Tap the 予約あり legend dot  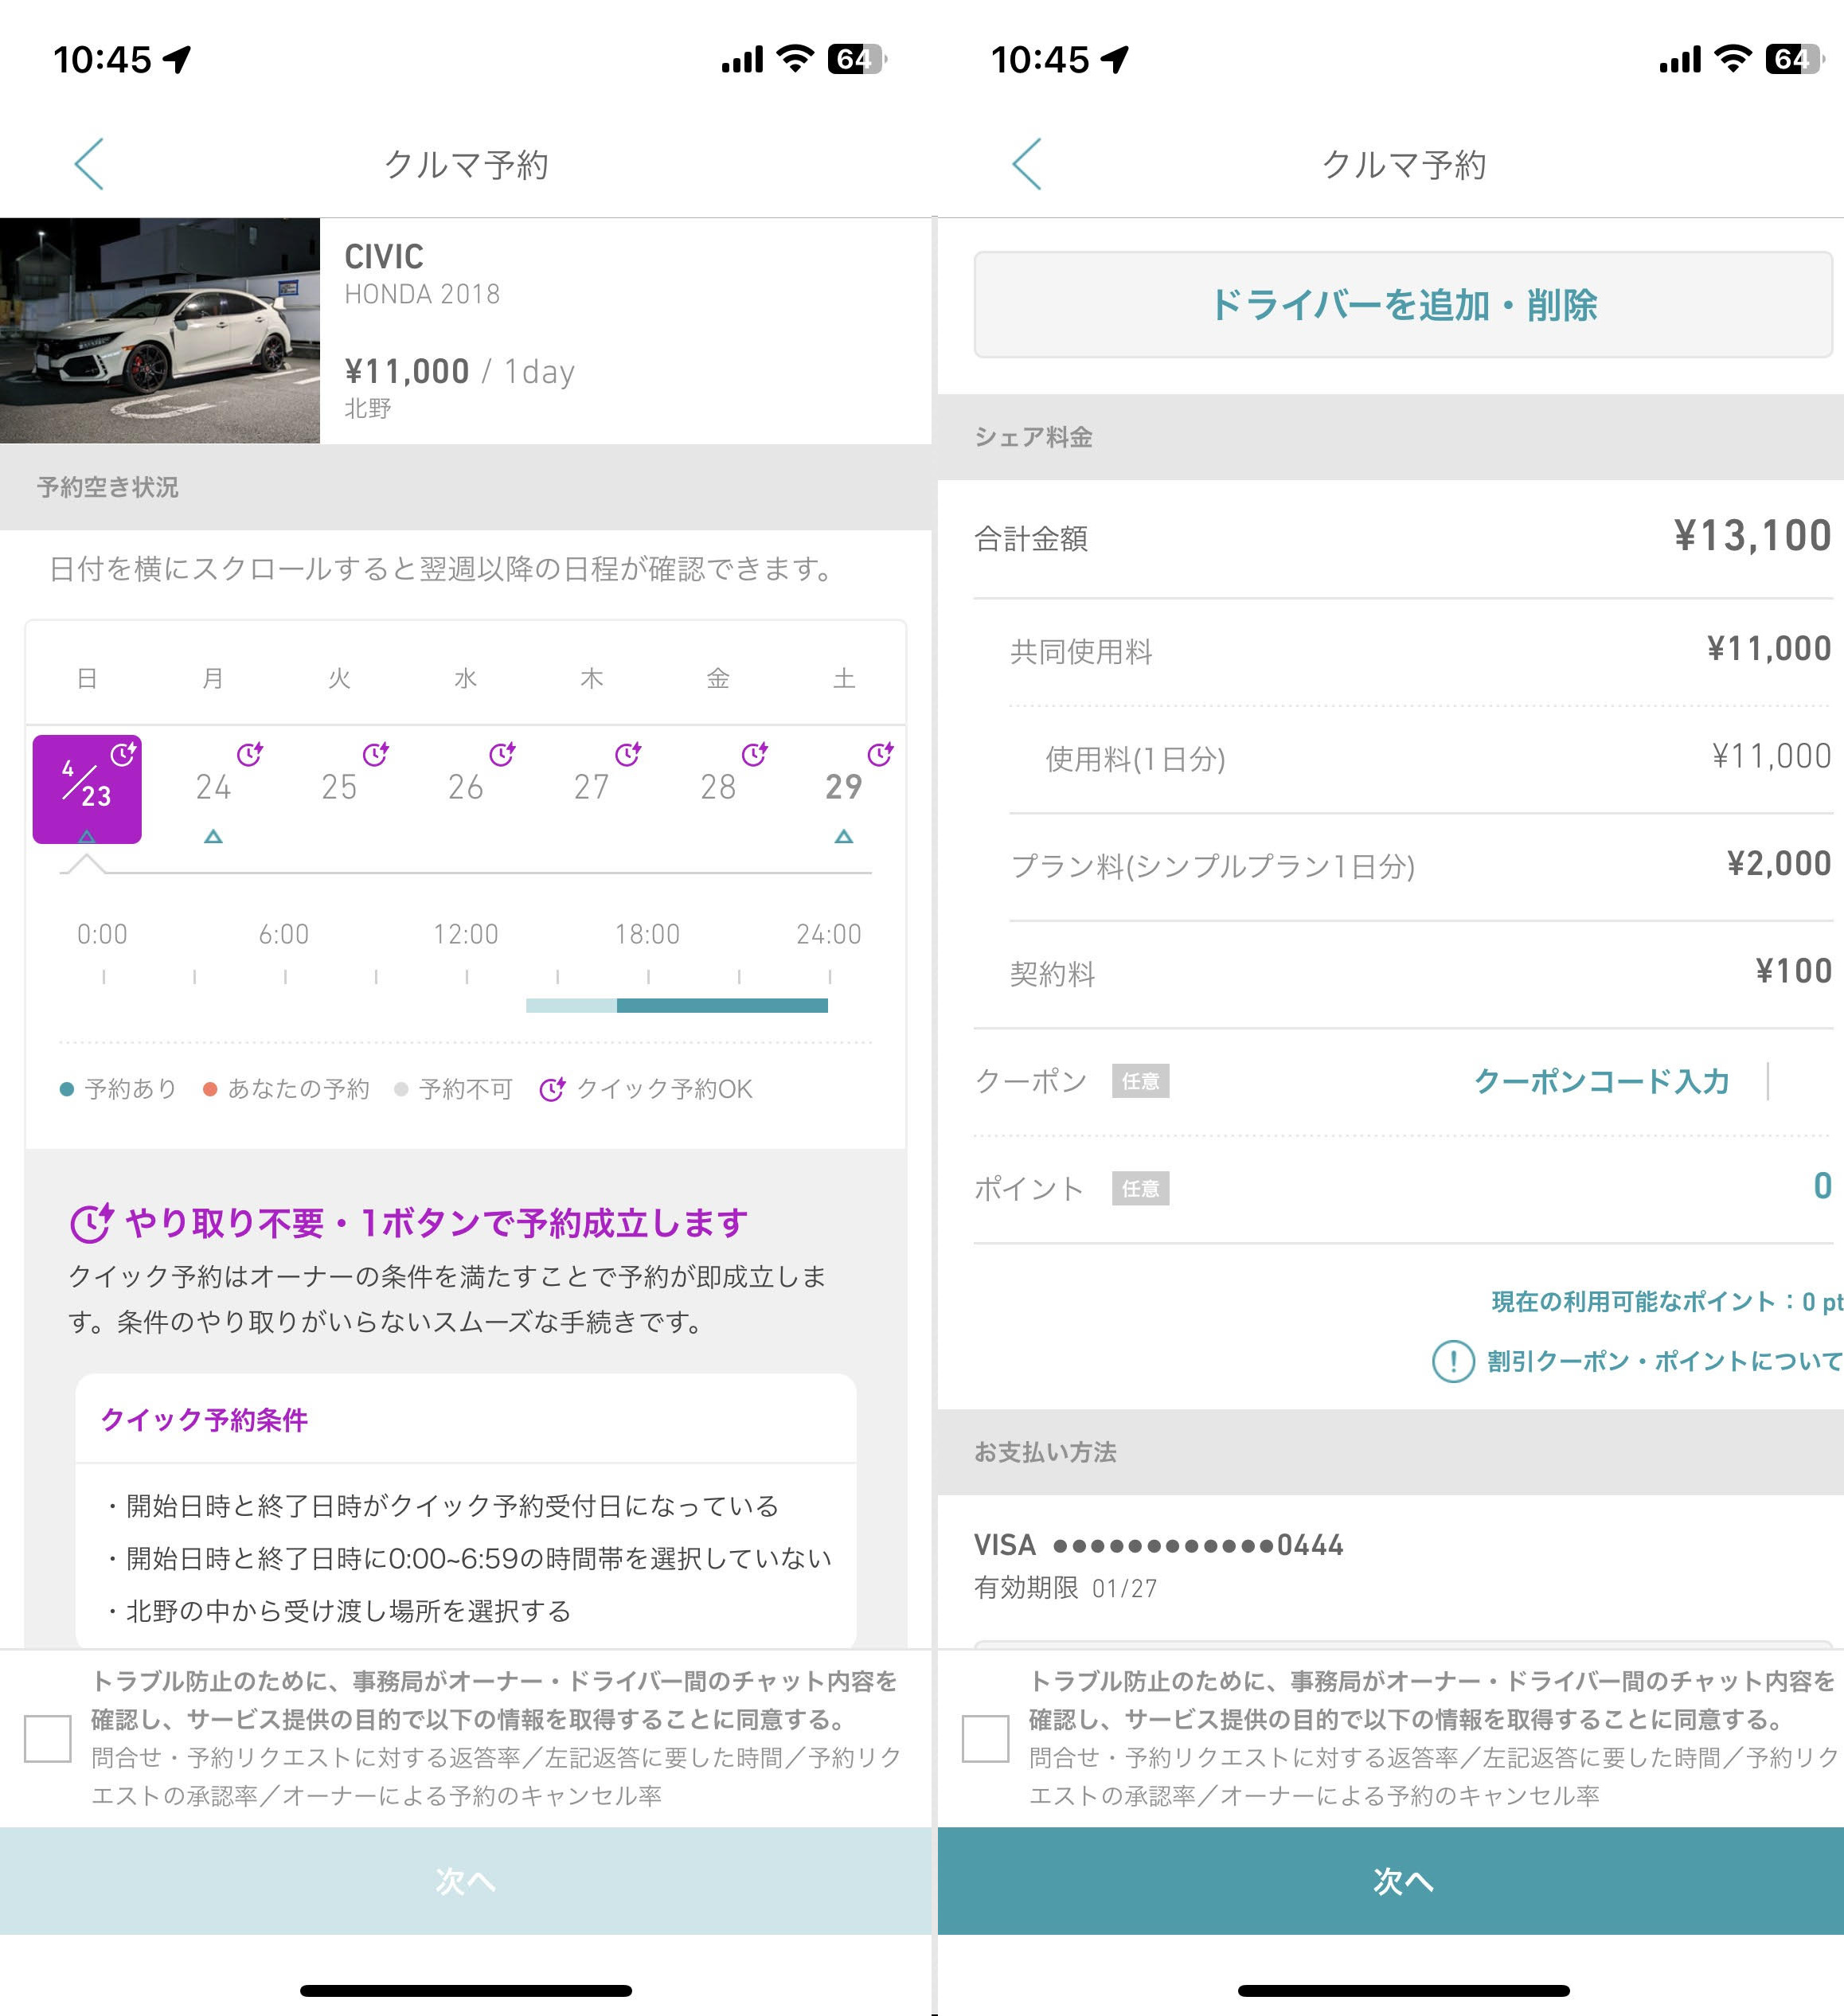pos(67,1089)
